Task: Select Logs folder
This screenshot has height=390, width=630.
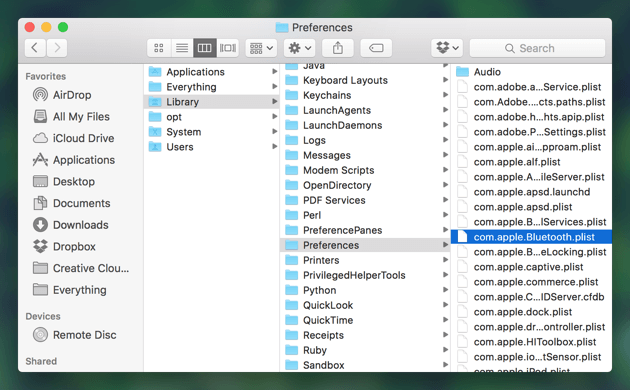Action: [365, 140]
